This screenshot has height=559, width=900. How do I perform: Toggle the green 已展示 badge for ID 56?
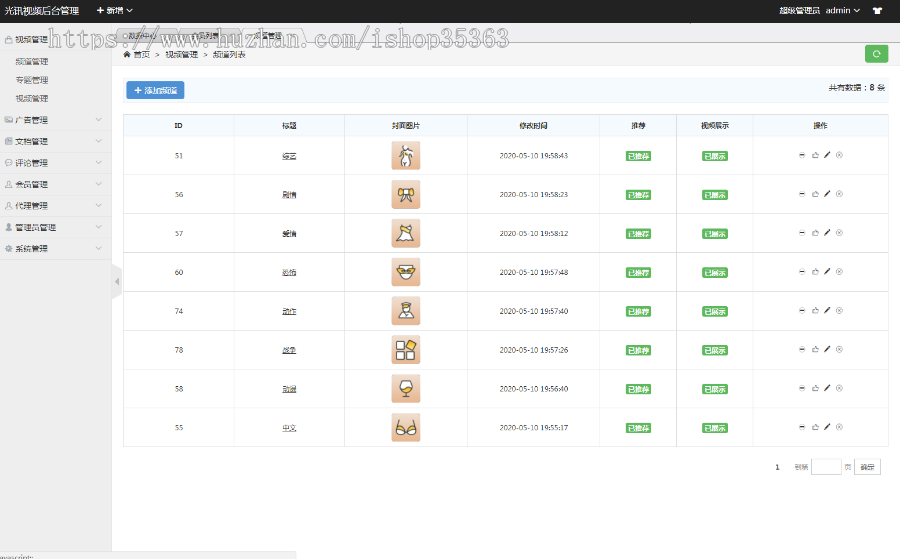(714, 195)
